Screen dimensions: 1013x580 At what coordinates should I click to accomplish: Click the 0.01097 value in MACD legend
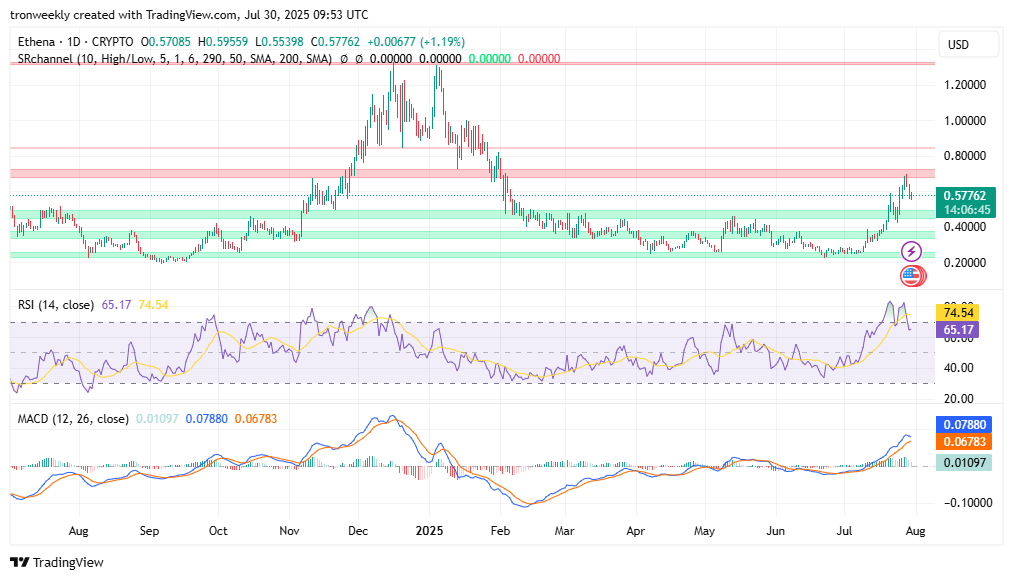point(157,419)
